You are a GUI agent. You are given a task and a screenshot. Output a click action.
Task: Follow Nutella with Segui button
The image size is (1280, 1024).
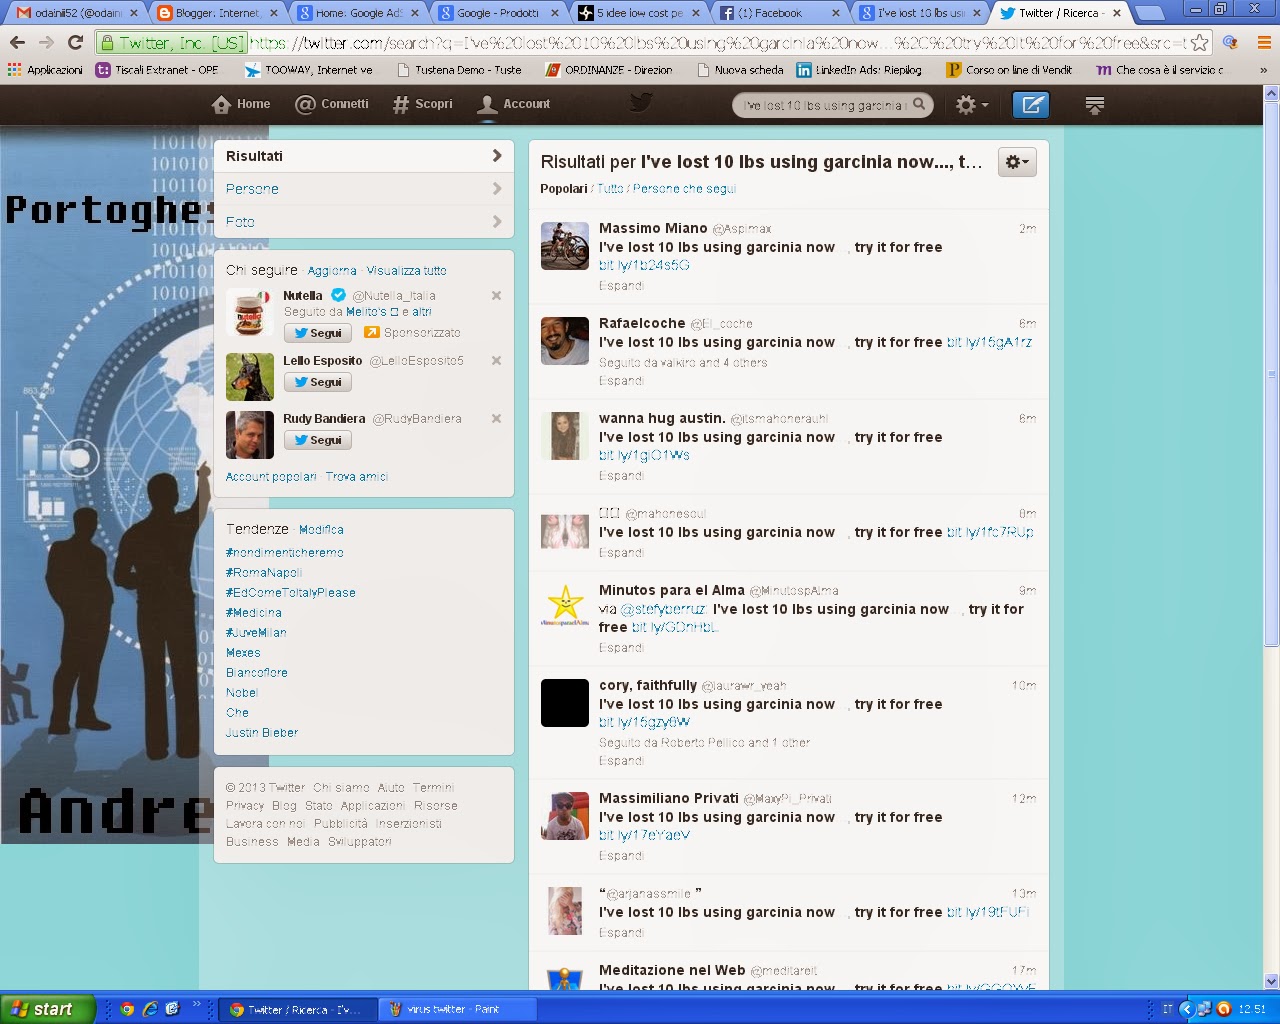coord(317,333)
